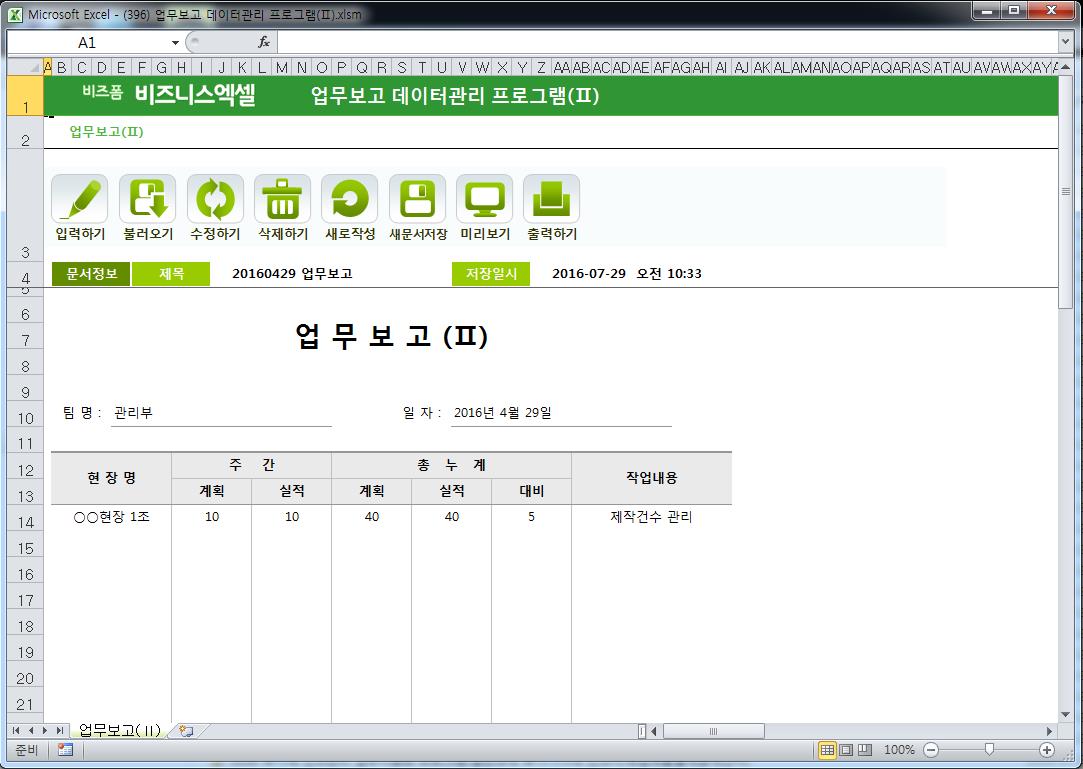1083x769 pixels.
Task: Select the 대비 value 5 cell
Action: pos(531,517)
